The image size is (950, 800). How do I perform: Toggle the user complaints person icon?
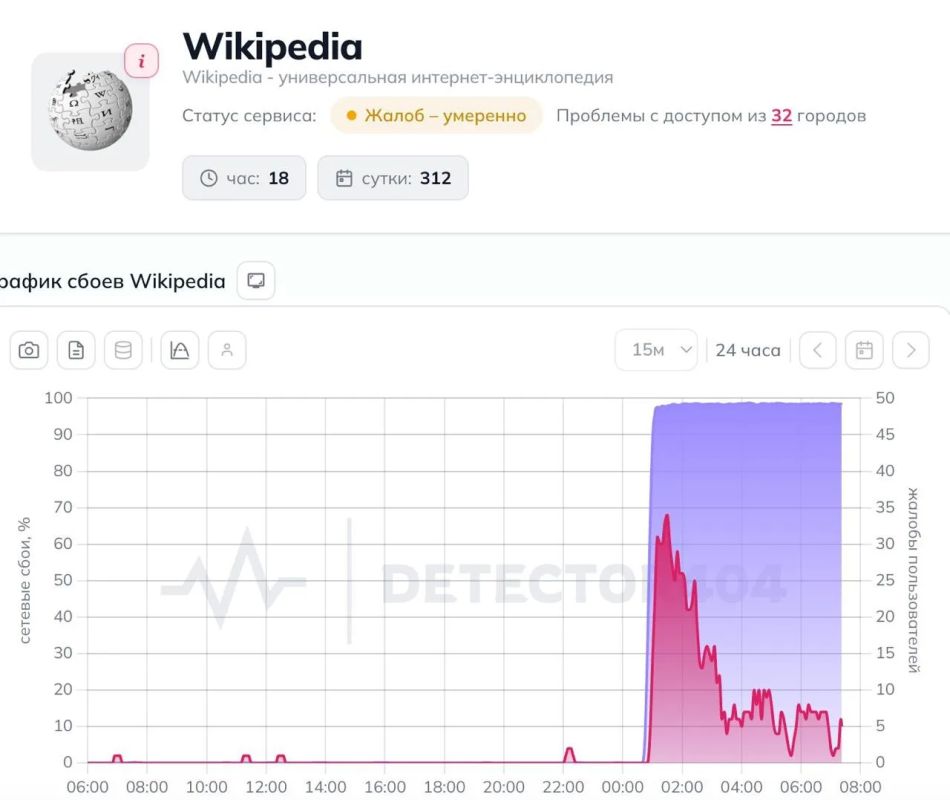click(x=227, y=350)
